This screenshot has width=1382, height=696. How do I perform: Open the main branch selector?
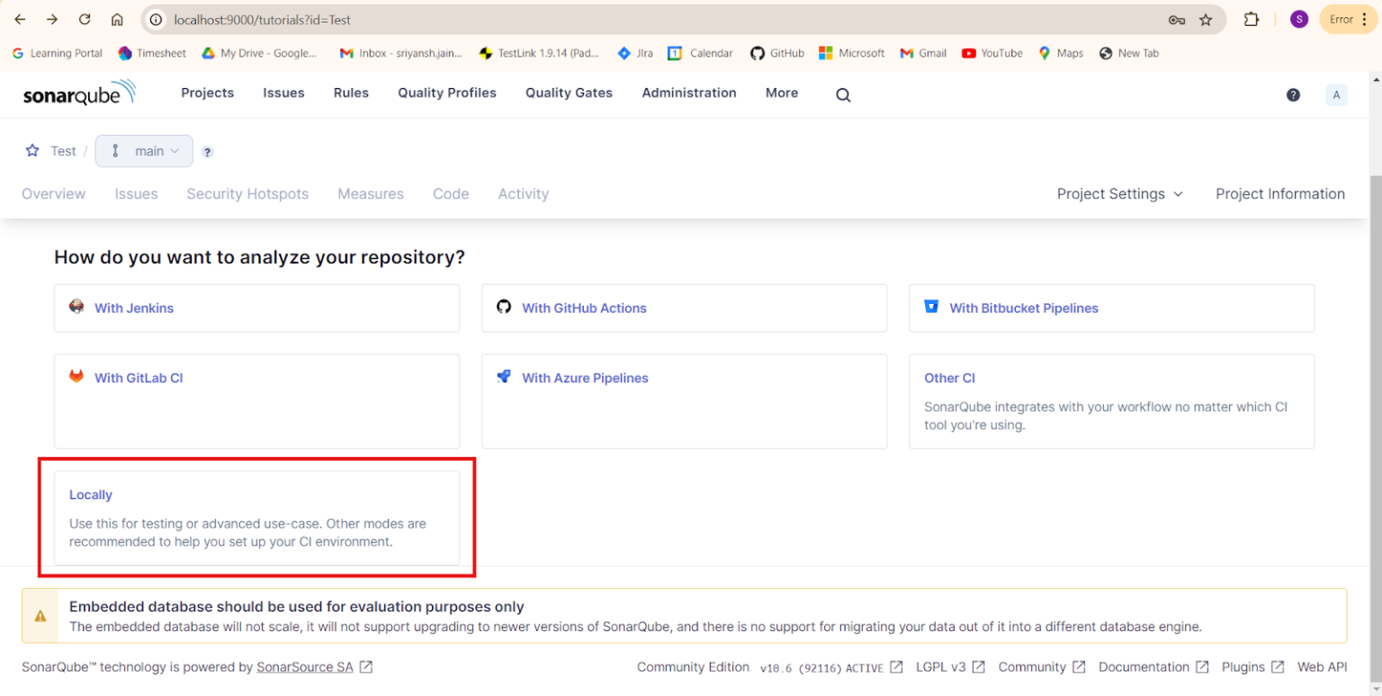pyautogui.click(x=143, y=151)
